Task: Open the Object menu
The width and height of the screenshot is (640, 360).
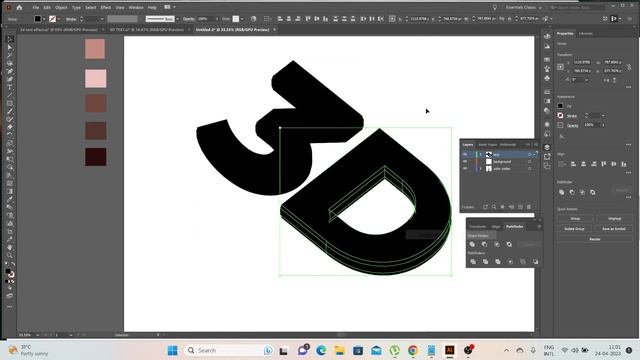Action: pos(61,7)
